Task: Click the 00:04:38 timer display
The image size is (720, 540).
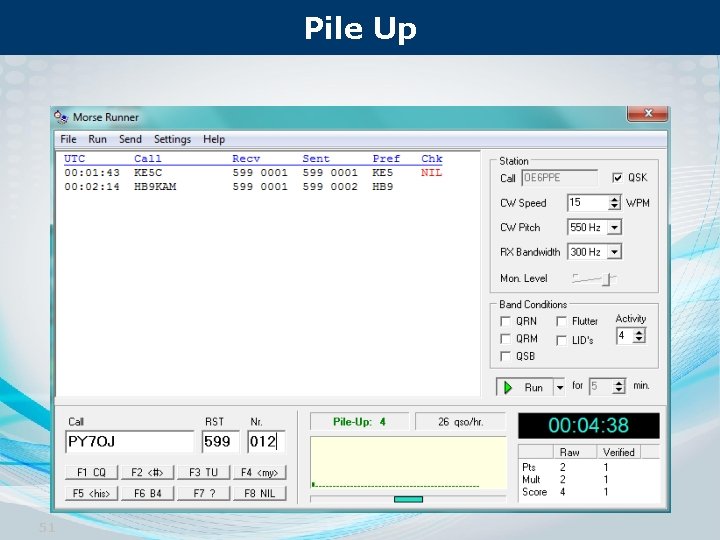Action: click(x=589, y=426)
